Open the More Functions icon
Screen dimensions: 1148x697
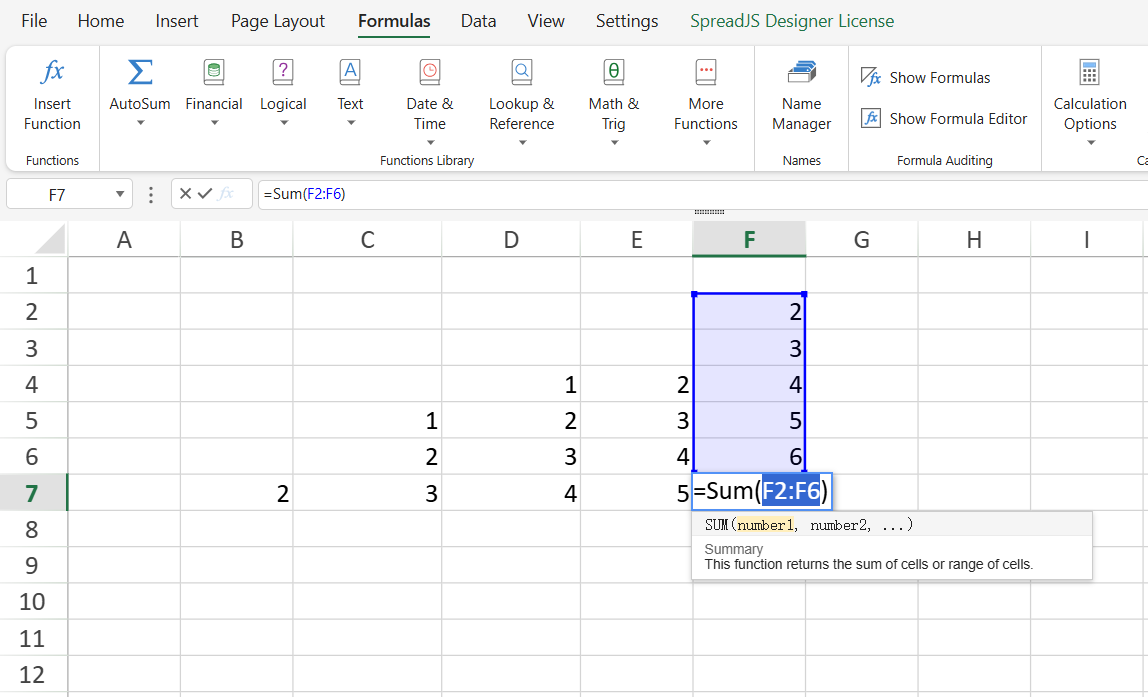pyautogui.click(x=706, y=72)
